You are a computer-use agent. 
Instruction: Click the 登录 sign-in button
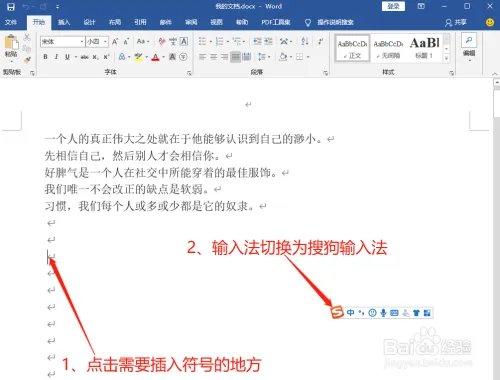(x=393, y=6)
